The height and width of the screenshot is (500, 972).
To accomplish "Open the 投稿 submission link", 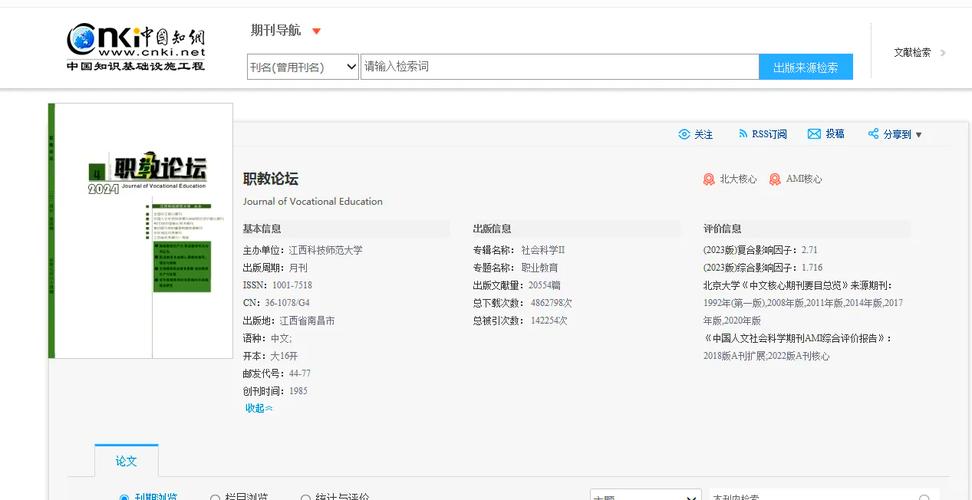I will point(834,134).
